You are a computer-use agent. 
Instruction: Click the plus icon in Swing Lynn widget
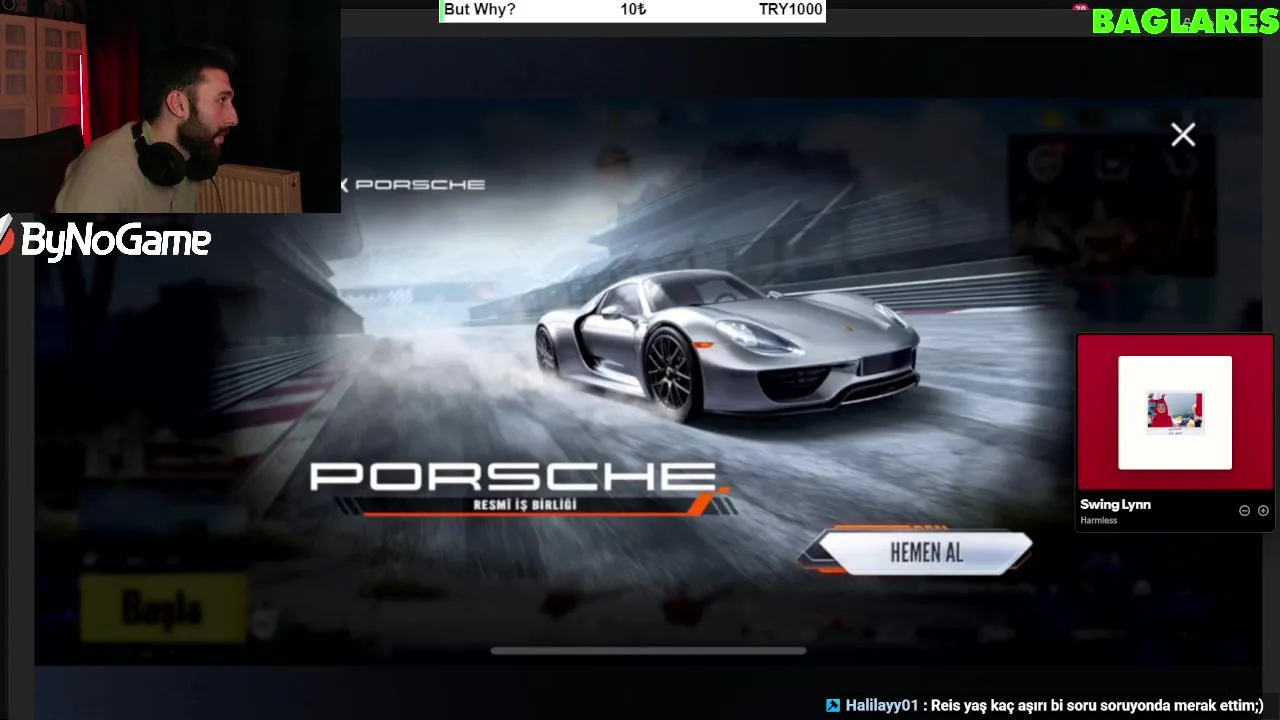pyautogui.click(x=1263, y=511)
